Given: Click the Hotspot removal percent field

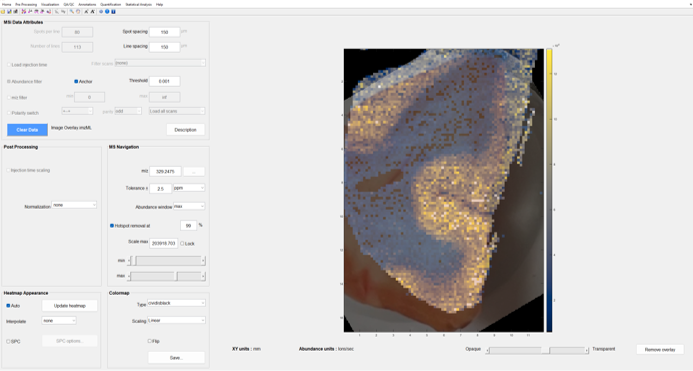Looking at the screenshot, I should (x=188, y=226).
